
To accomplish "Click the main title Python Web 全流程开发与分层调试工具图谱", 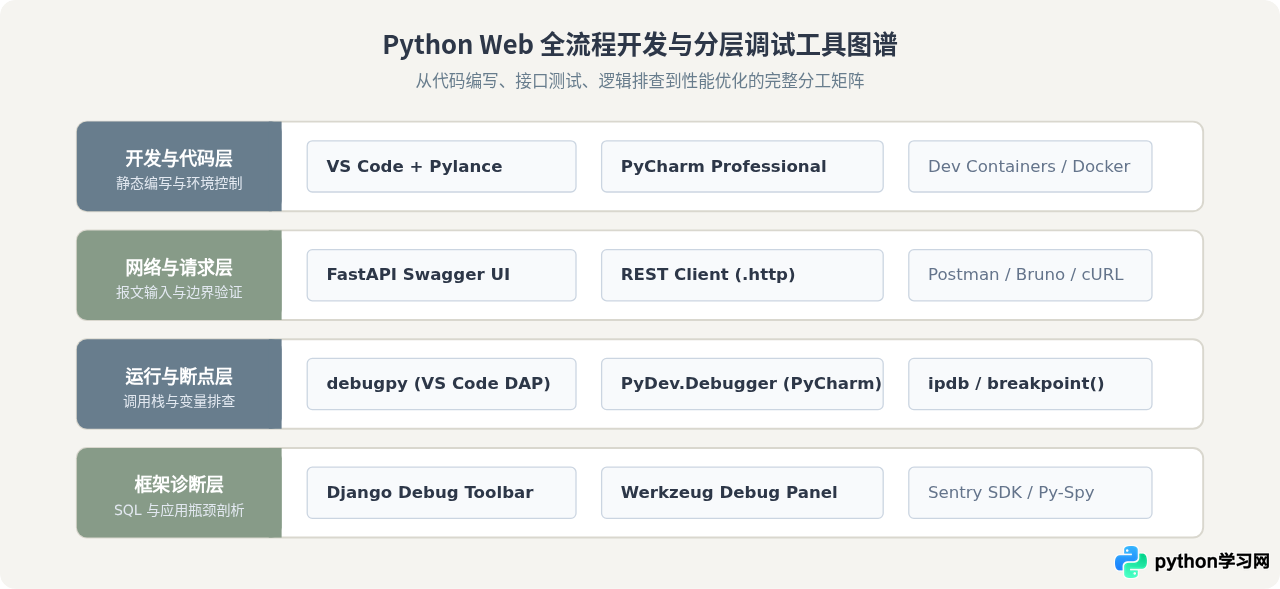I will 640,45.
